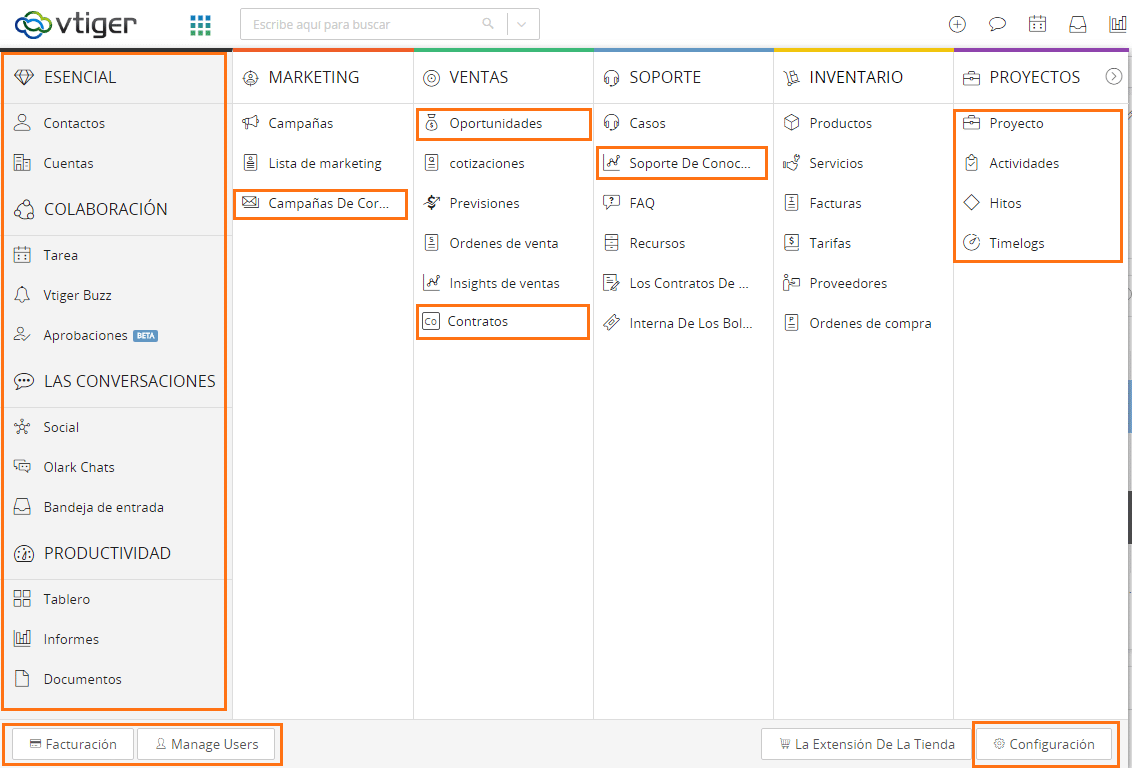Open Contactos from the Esencial section
Viewport: 1132px width, 768px height.
(x=74, y=123)
